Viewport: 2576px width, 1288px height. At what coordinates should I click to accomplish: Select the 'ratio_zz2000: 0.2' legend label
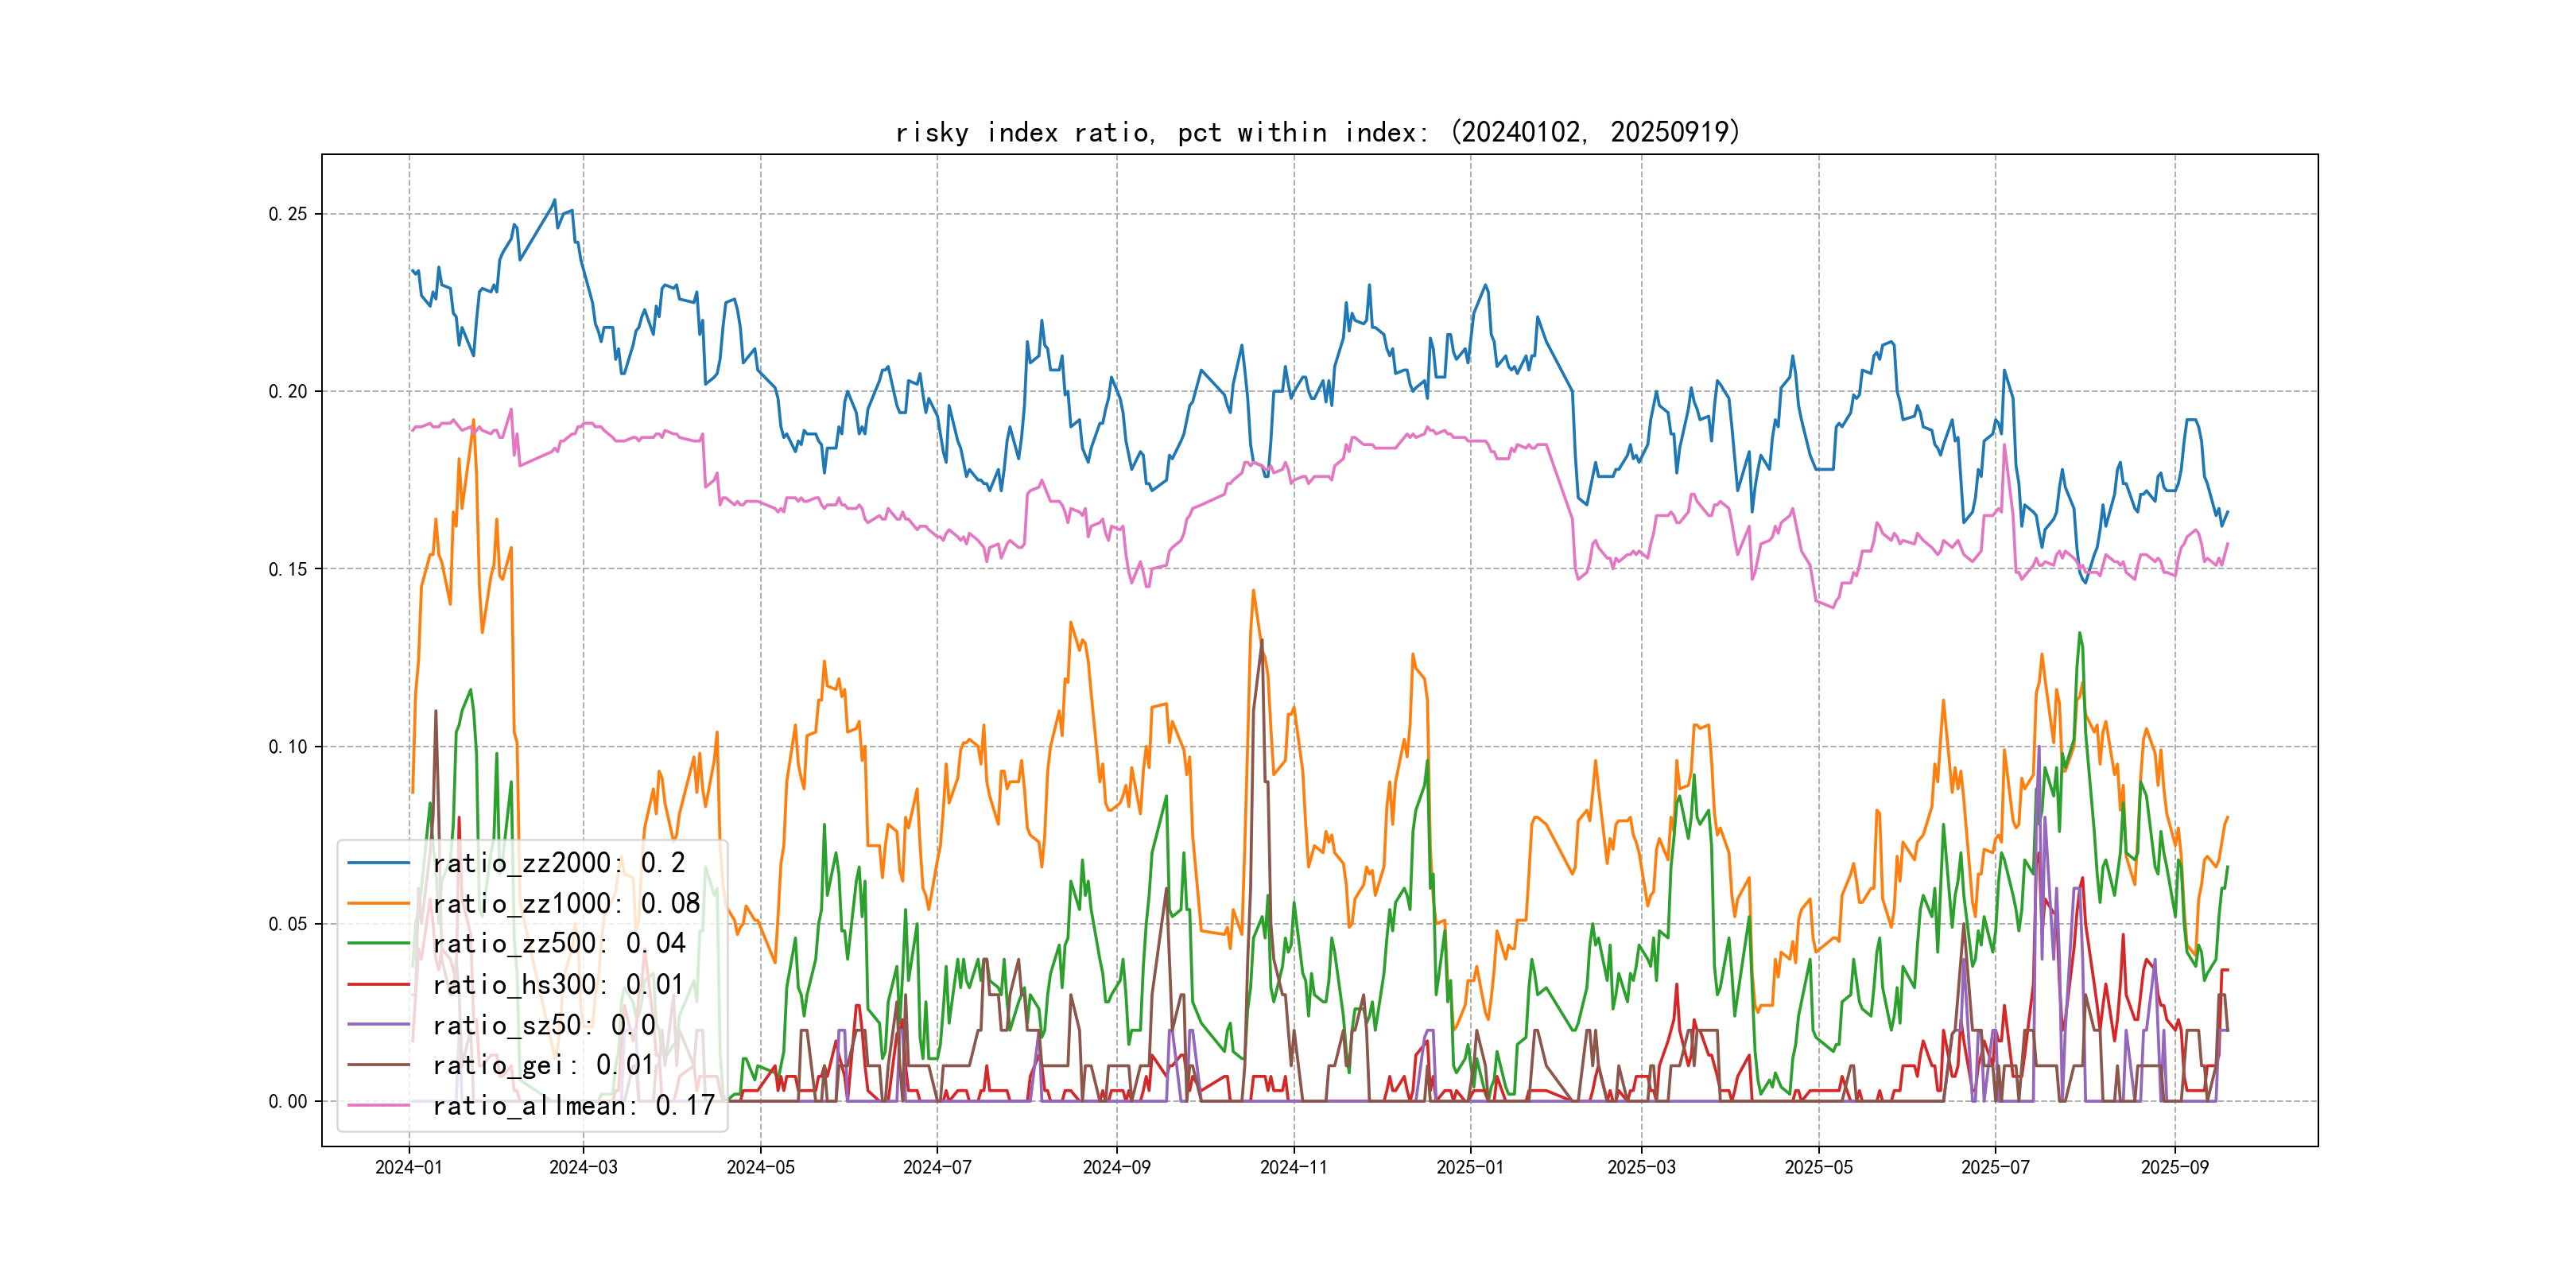click(x=558, y=862)
